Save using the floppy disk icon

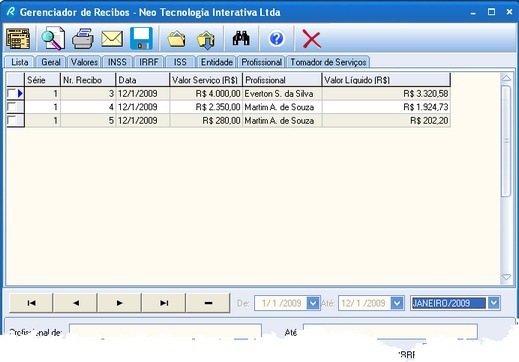pos(141,39)
